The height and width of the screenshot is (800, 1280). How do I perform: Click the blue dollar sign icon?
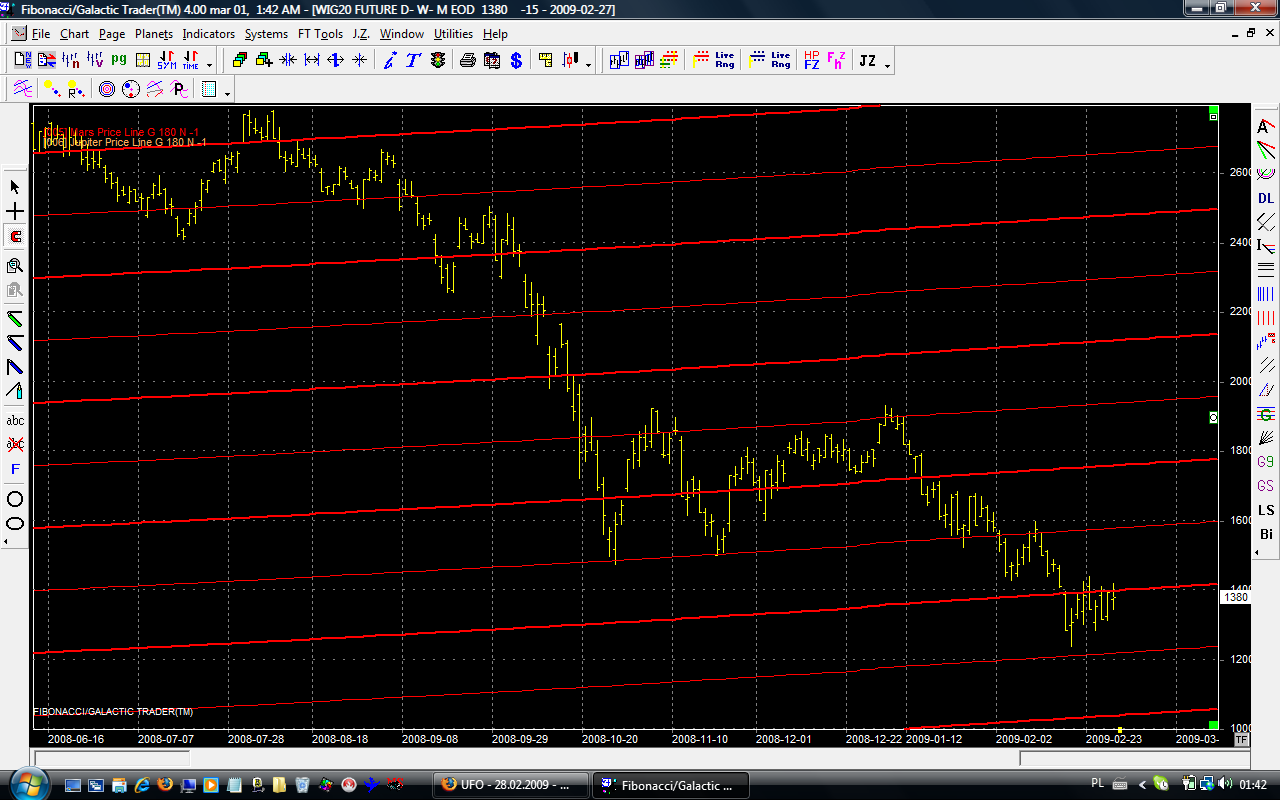[x=516, y=61]
